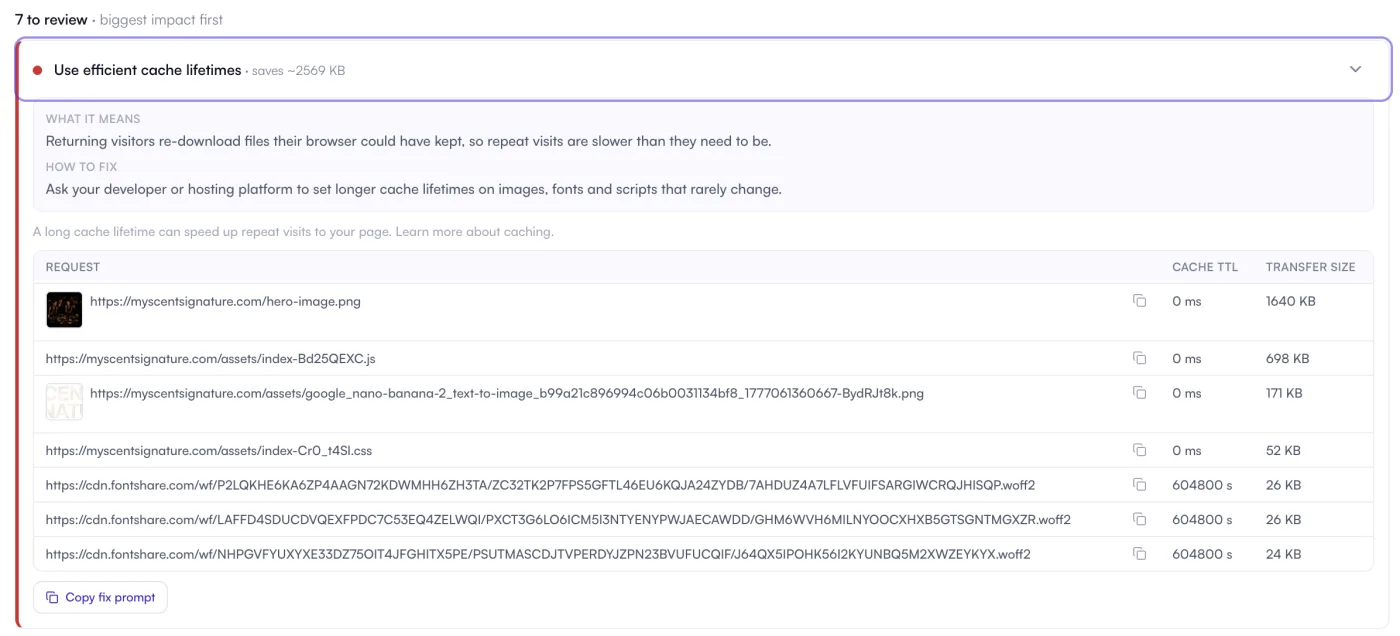This screenshot has height=636, width=1400.
Task: Click the 24 KB transfer size value
Action: click(x=1283, y=554)
